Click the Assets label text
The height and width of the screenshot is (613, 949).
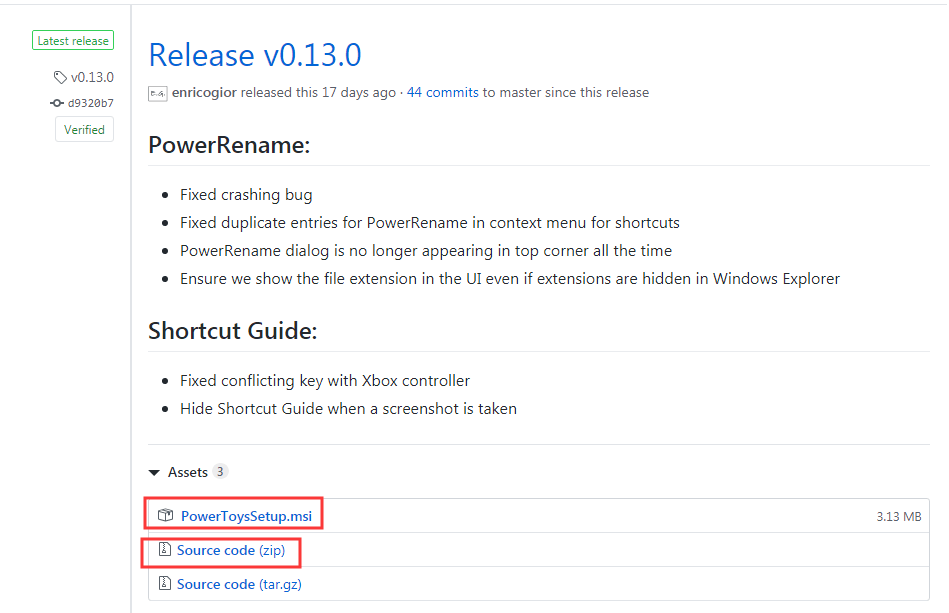click(x=188, y=472)
